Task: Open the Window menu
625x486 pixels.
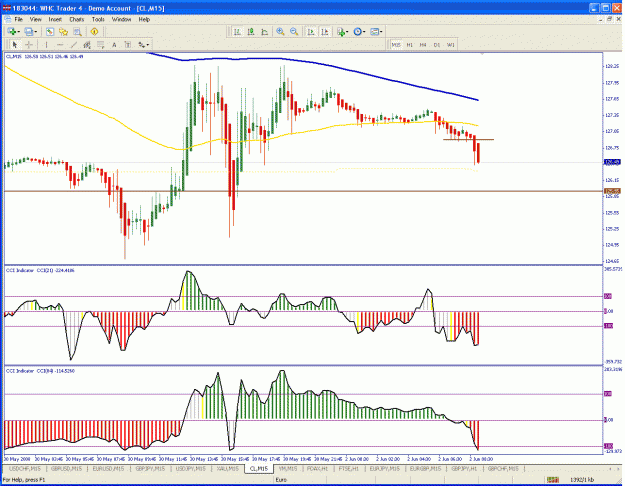Action: [121, 19]
